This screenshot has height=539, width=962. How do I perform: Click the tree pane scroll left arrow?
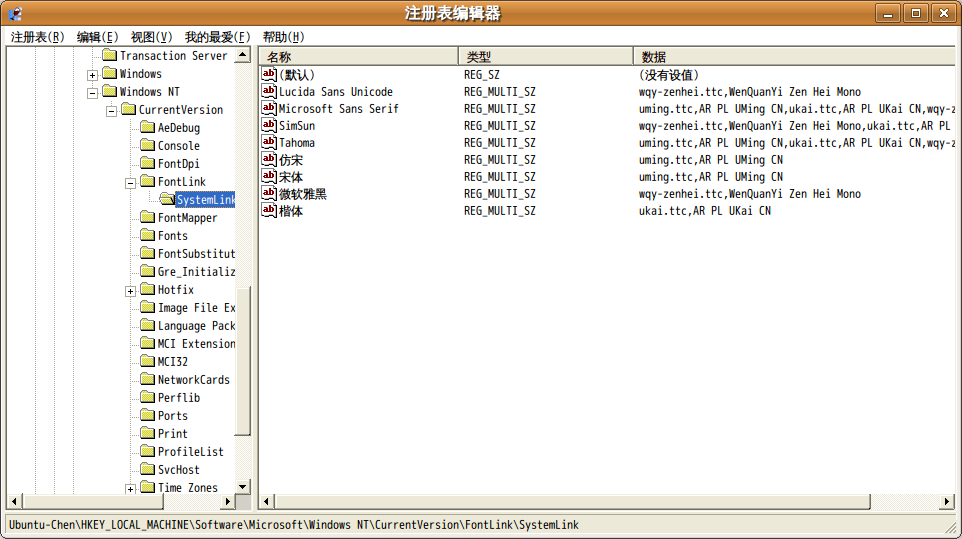[15, 502]
